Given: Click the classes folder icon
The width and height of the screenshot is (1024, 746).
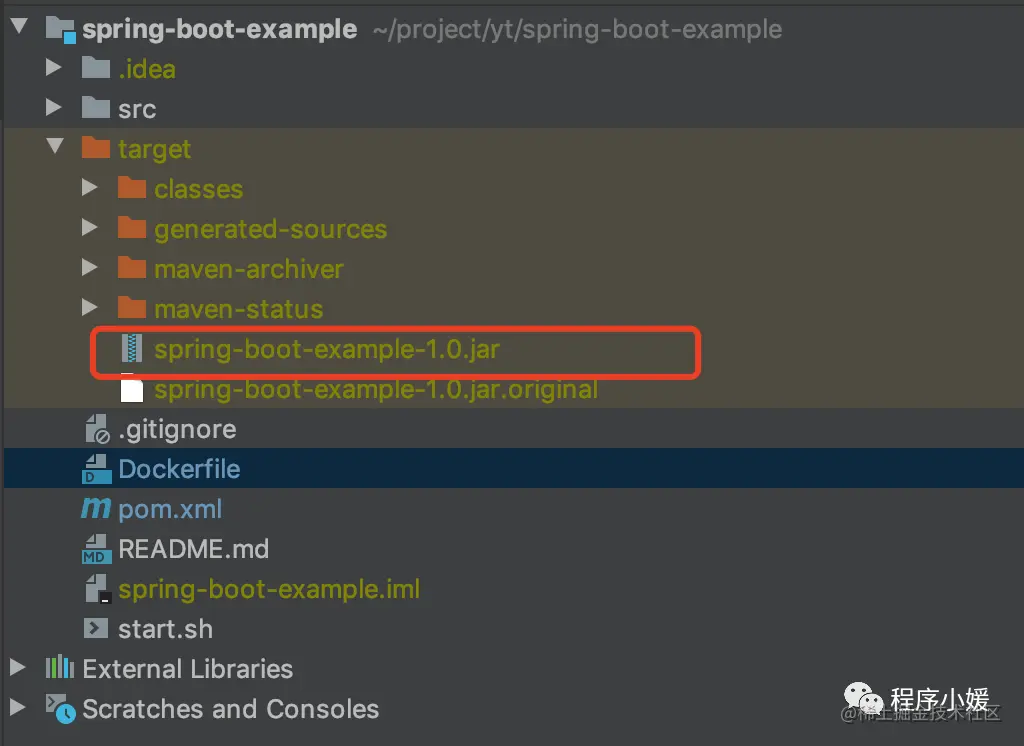Looking at the screenshot, I should tap(132, 187).
